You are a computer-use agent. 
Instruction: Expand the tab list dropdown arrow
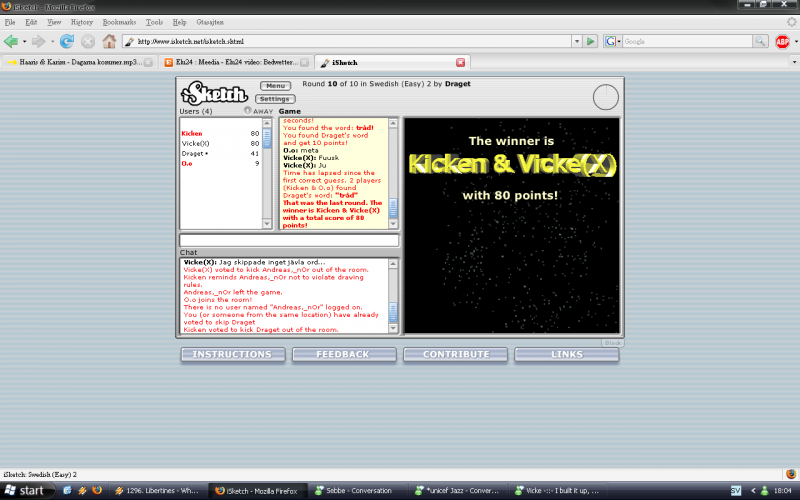coord(791,62)
